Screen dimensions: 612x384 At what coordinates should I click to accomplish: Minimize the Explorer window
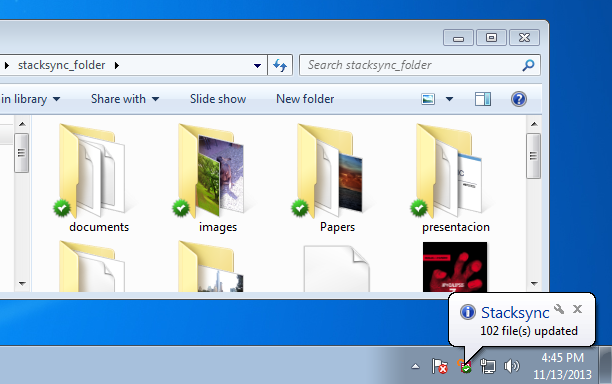[458, 38]
